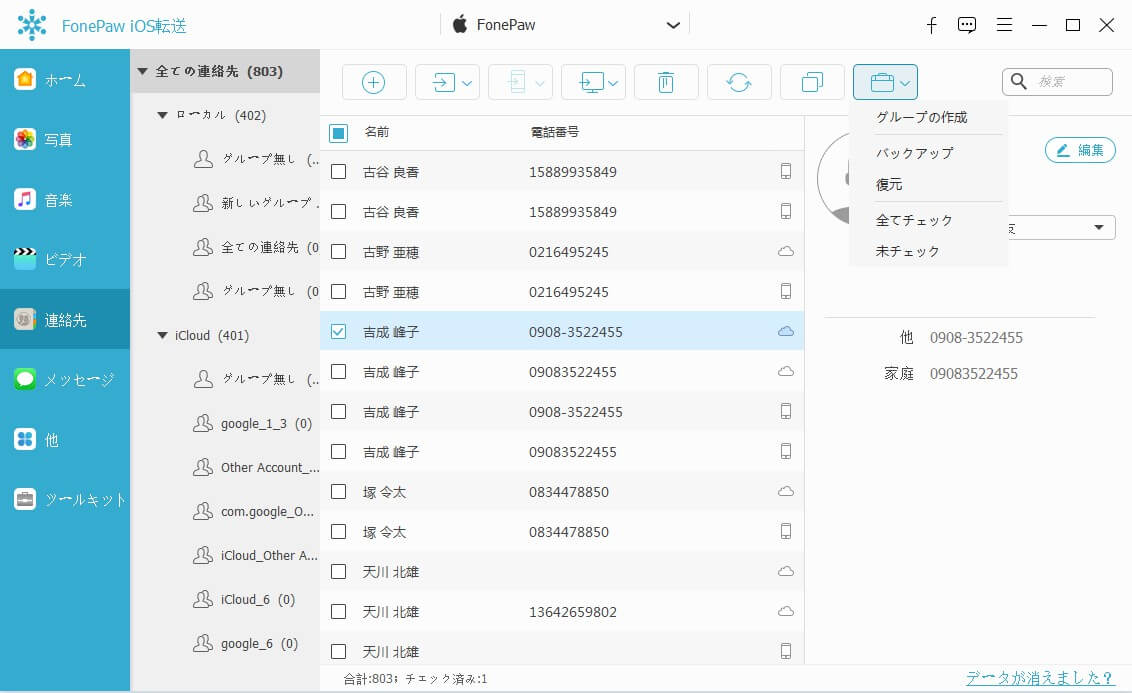The height and width of the screenshot is (693, 1132).
Task: Click the contact avatar picture
Action: tap(835, 178)
